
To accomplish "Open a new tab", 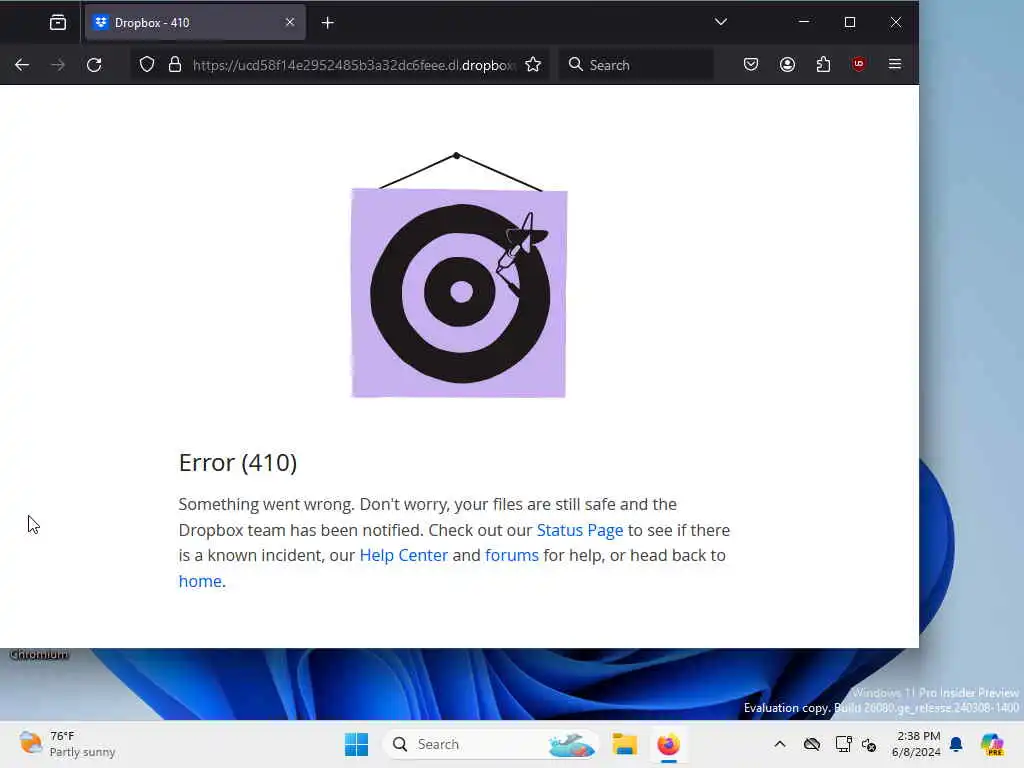I will (328, 23).
